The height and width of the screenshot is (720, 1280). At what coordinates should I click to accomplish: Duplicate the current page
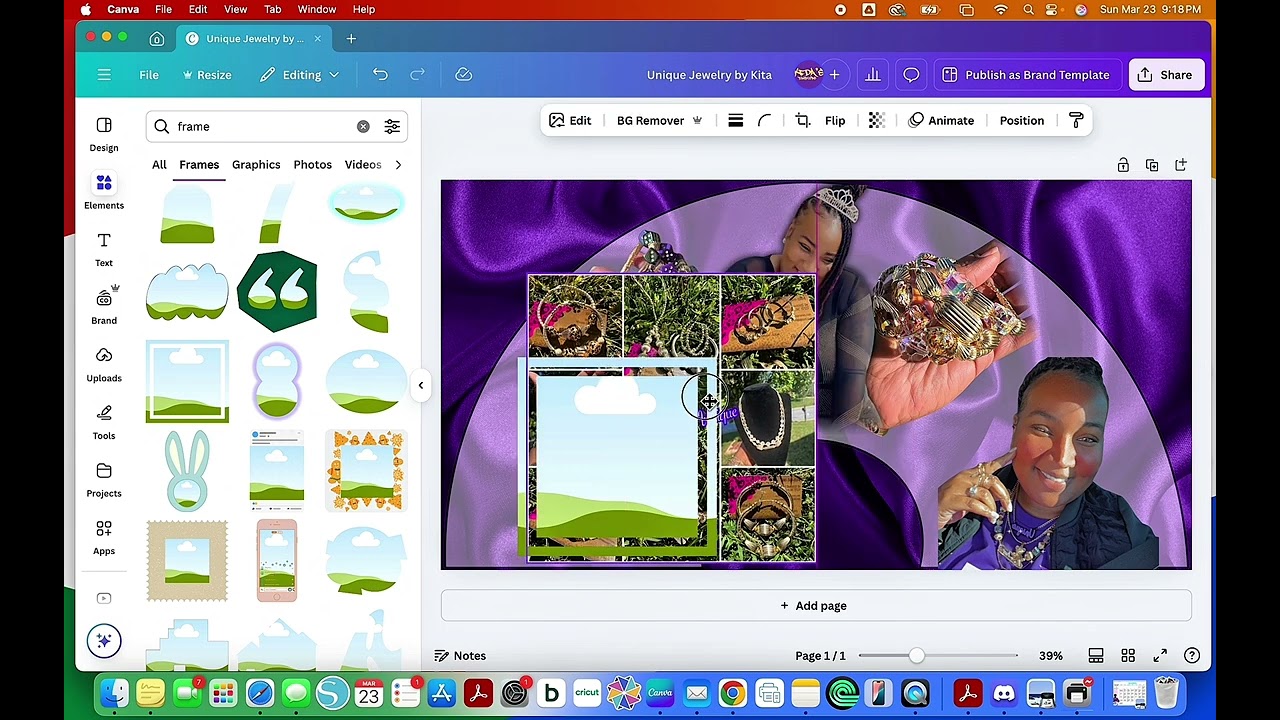1152,165
